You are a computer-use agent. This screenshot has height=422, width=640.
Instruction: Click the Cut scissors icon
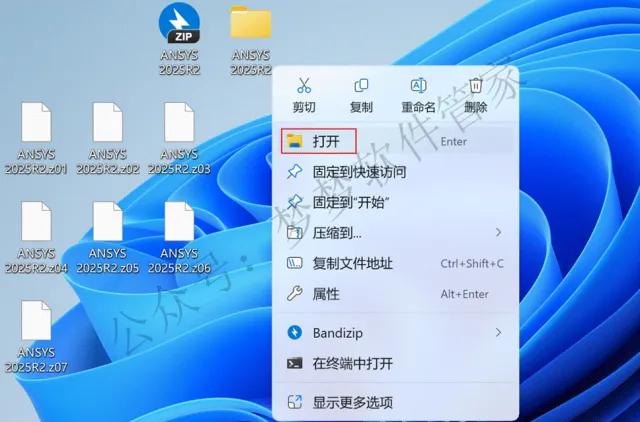point(304,86)
